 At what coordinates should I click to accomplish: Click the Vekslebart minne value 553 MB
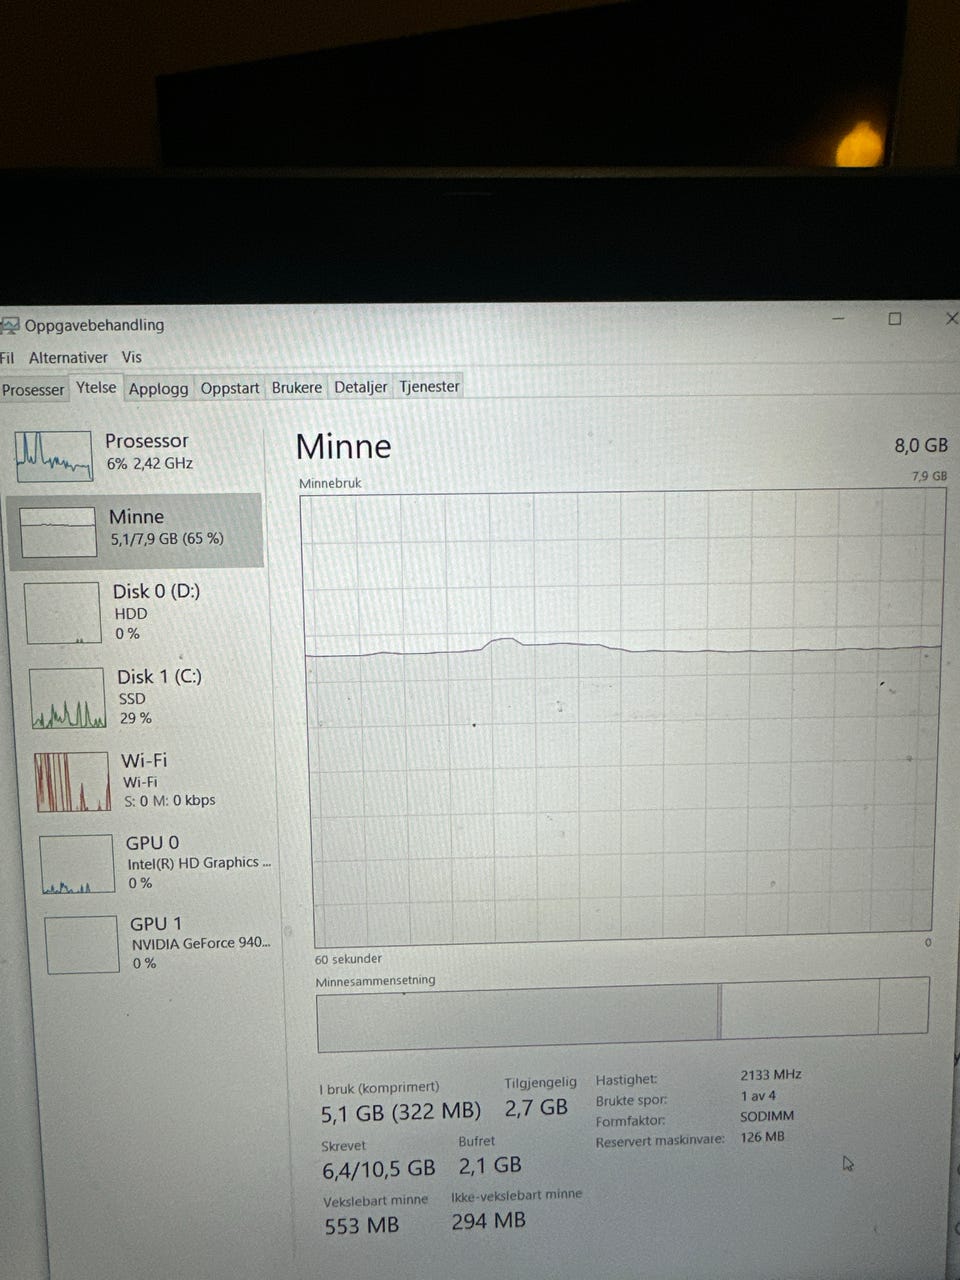pyautogui.click(x=362, y=1226)
